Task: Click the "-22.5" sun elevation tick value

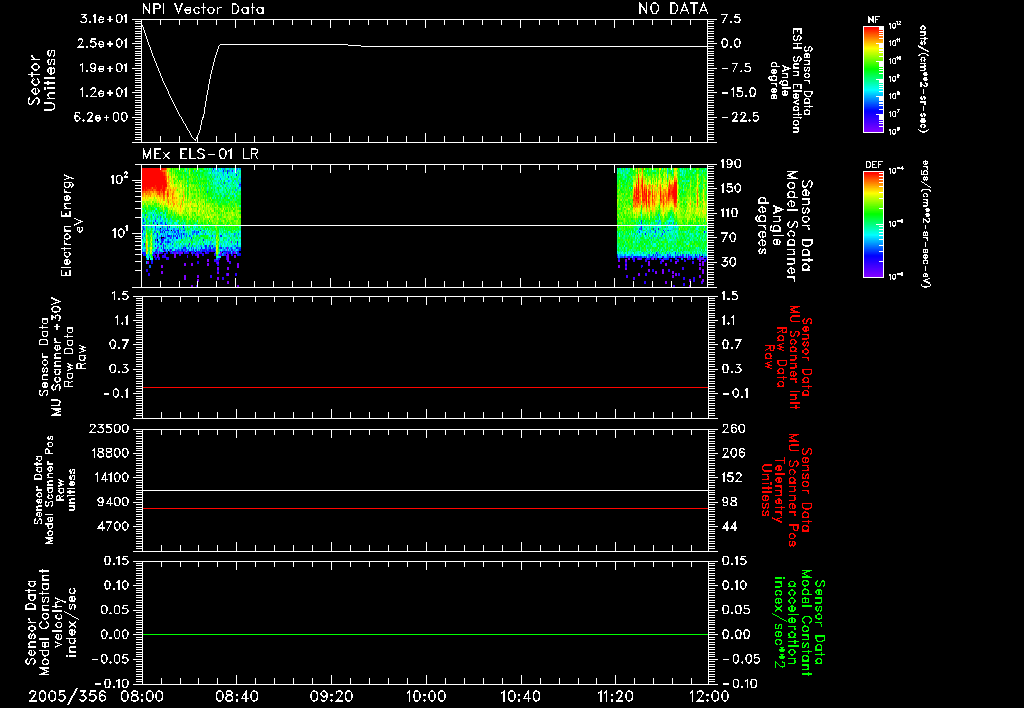Action: [x=741, y=118]
